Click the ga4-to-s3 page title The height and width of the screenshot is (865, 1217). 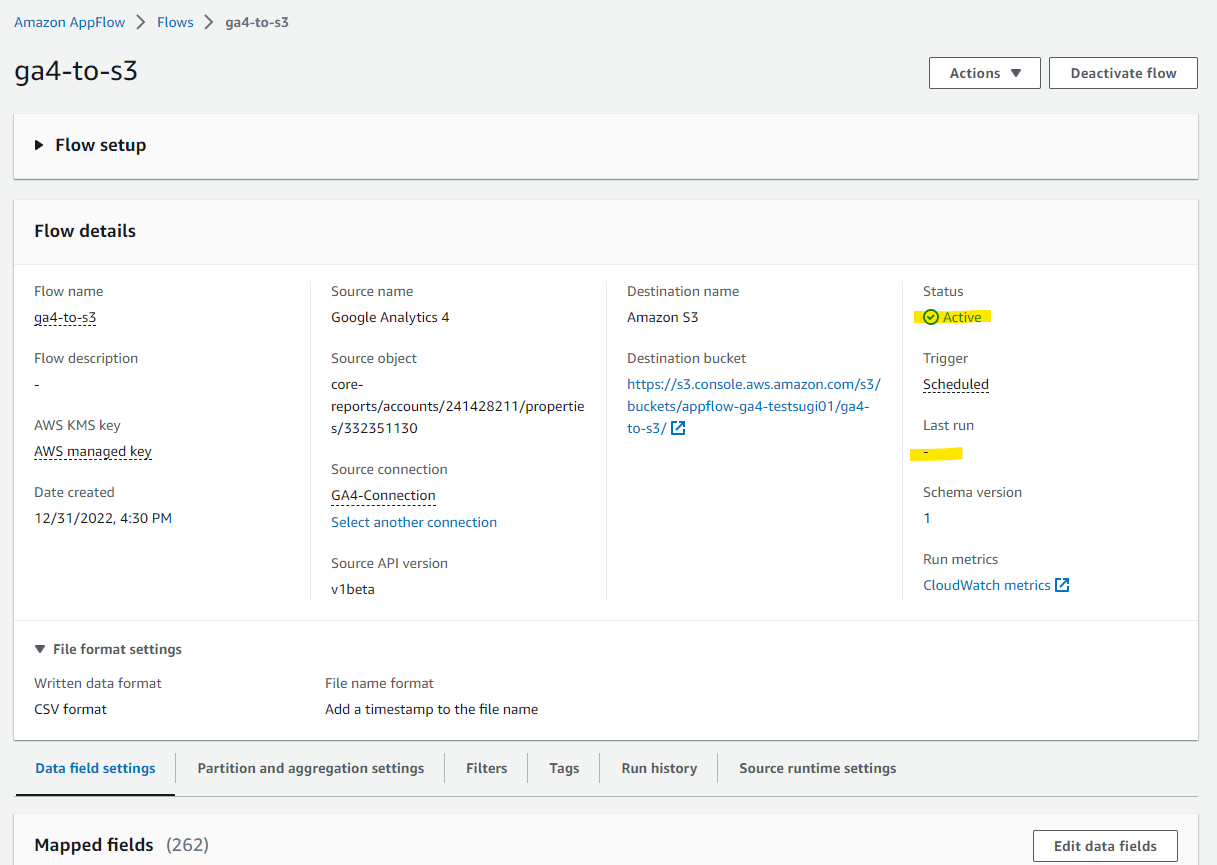pos(76,72)
